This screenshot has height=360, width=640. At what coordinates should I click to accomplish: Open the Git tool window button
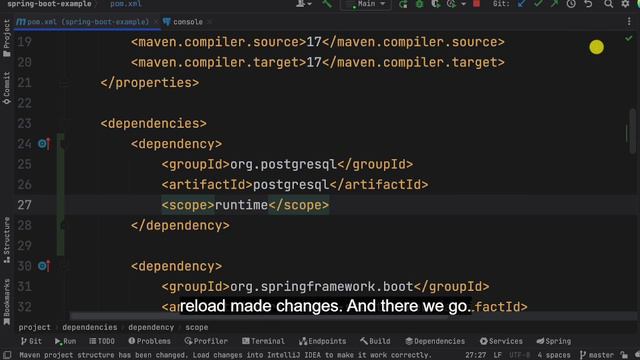coord(31,341)
